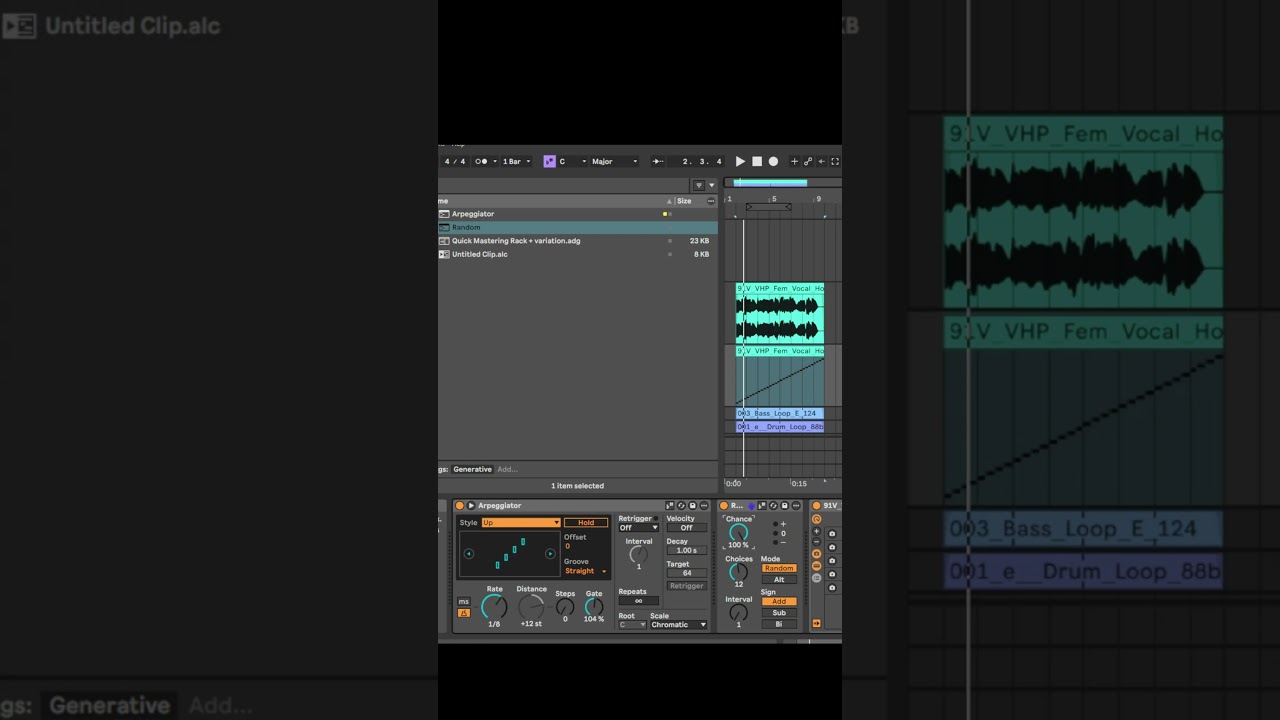The image size is (1280, 720).
Task: Click the Arrangement Record button
Action: click(773, 161)
